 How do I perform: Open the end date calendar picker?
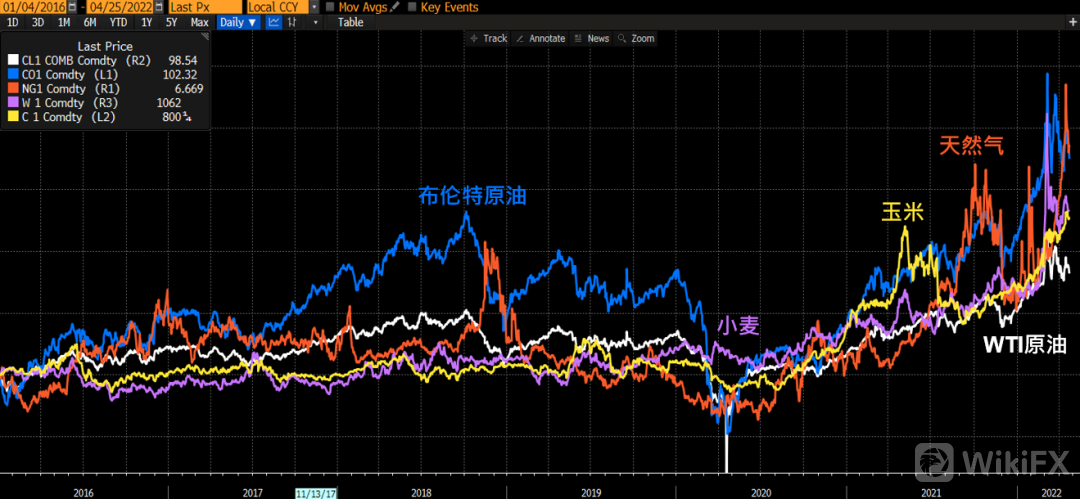coord(159,7)
